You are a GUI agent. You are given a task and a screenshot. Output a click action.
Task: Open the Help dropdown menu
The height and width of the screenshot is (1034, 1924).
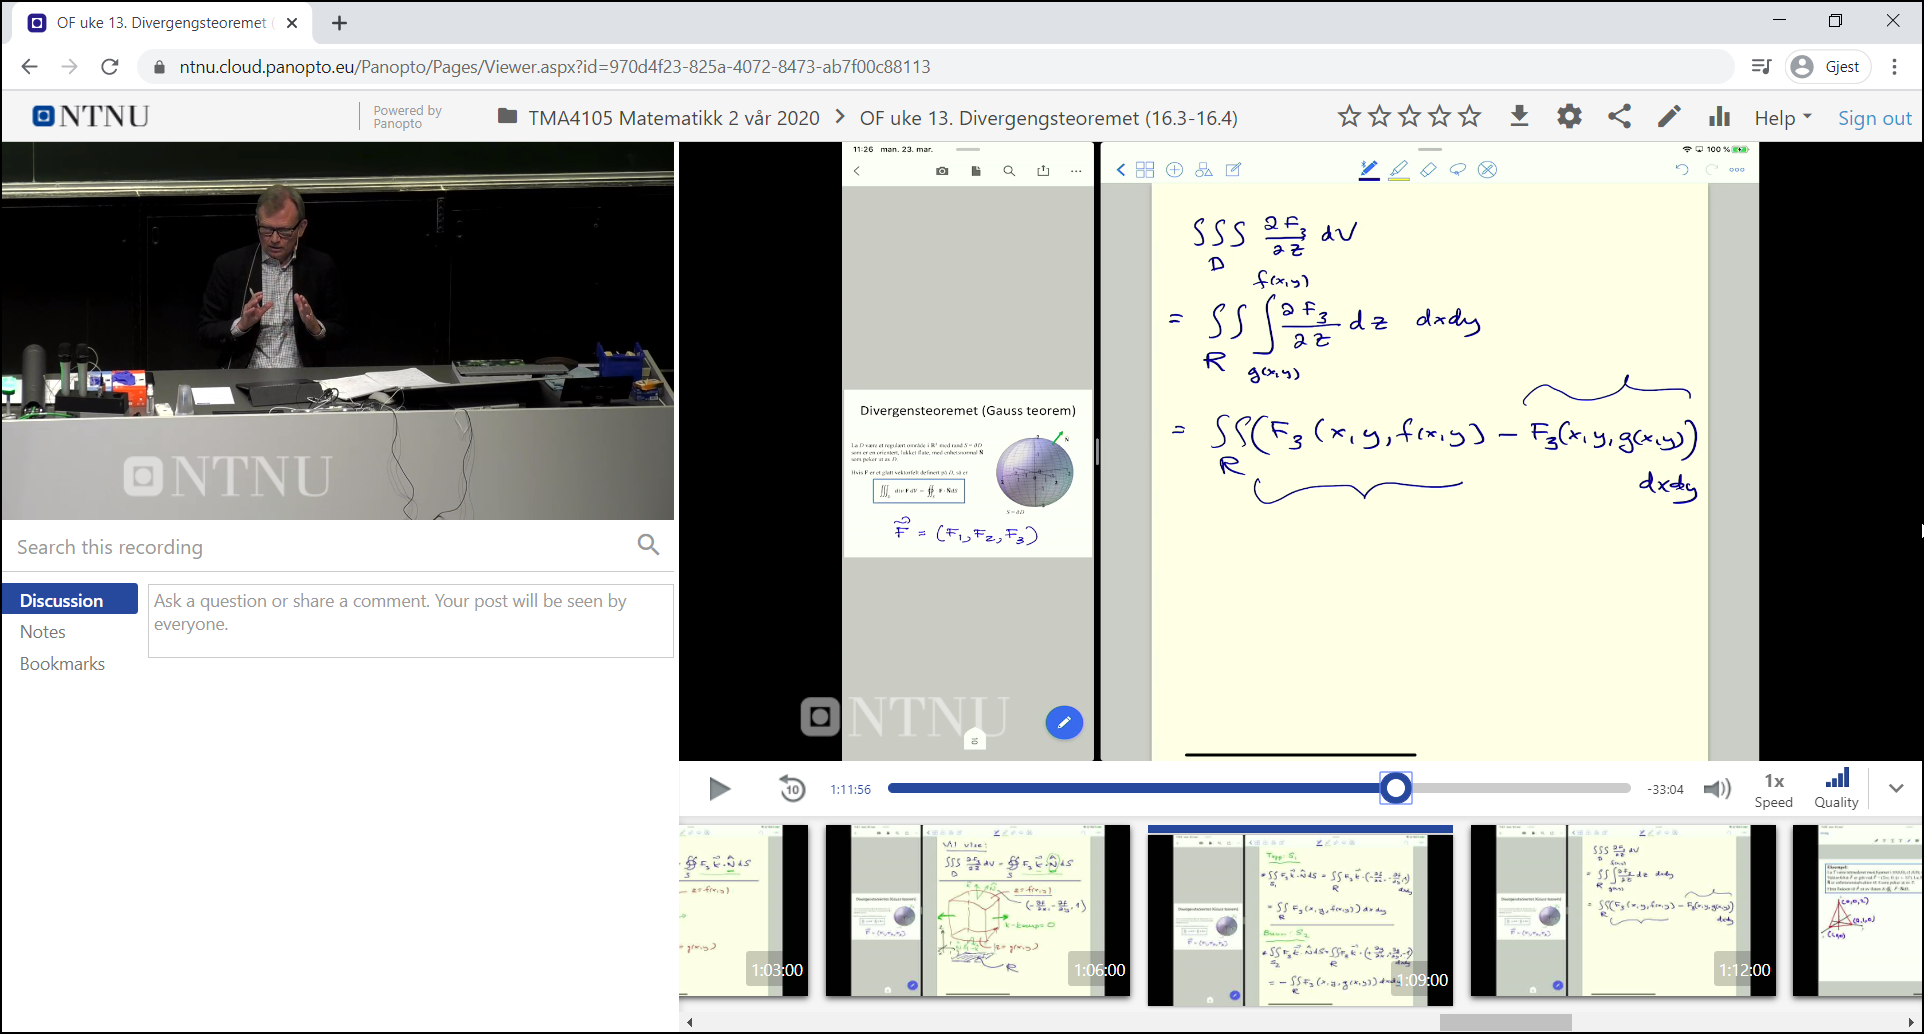1783,118
